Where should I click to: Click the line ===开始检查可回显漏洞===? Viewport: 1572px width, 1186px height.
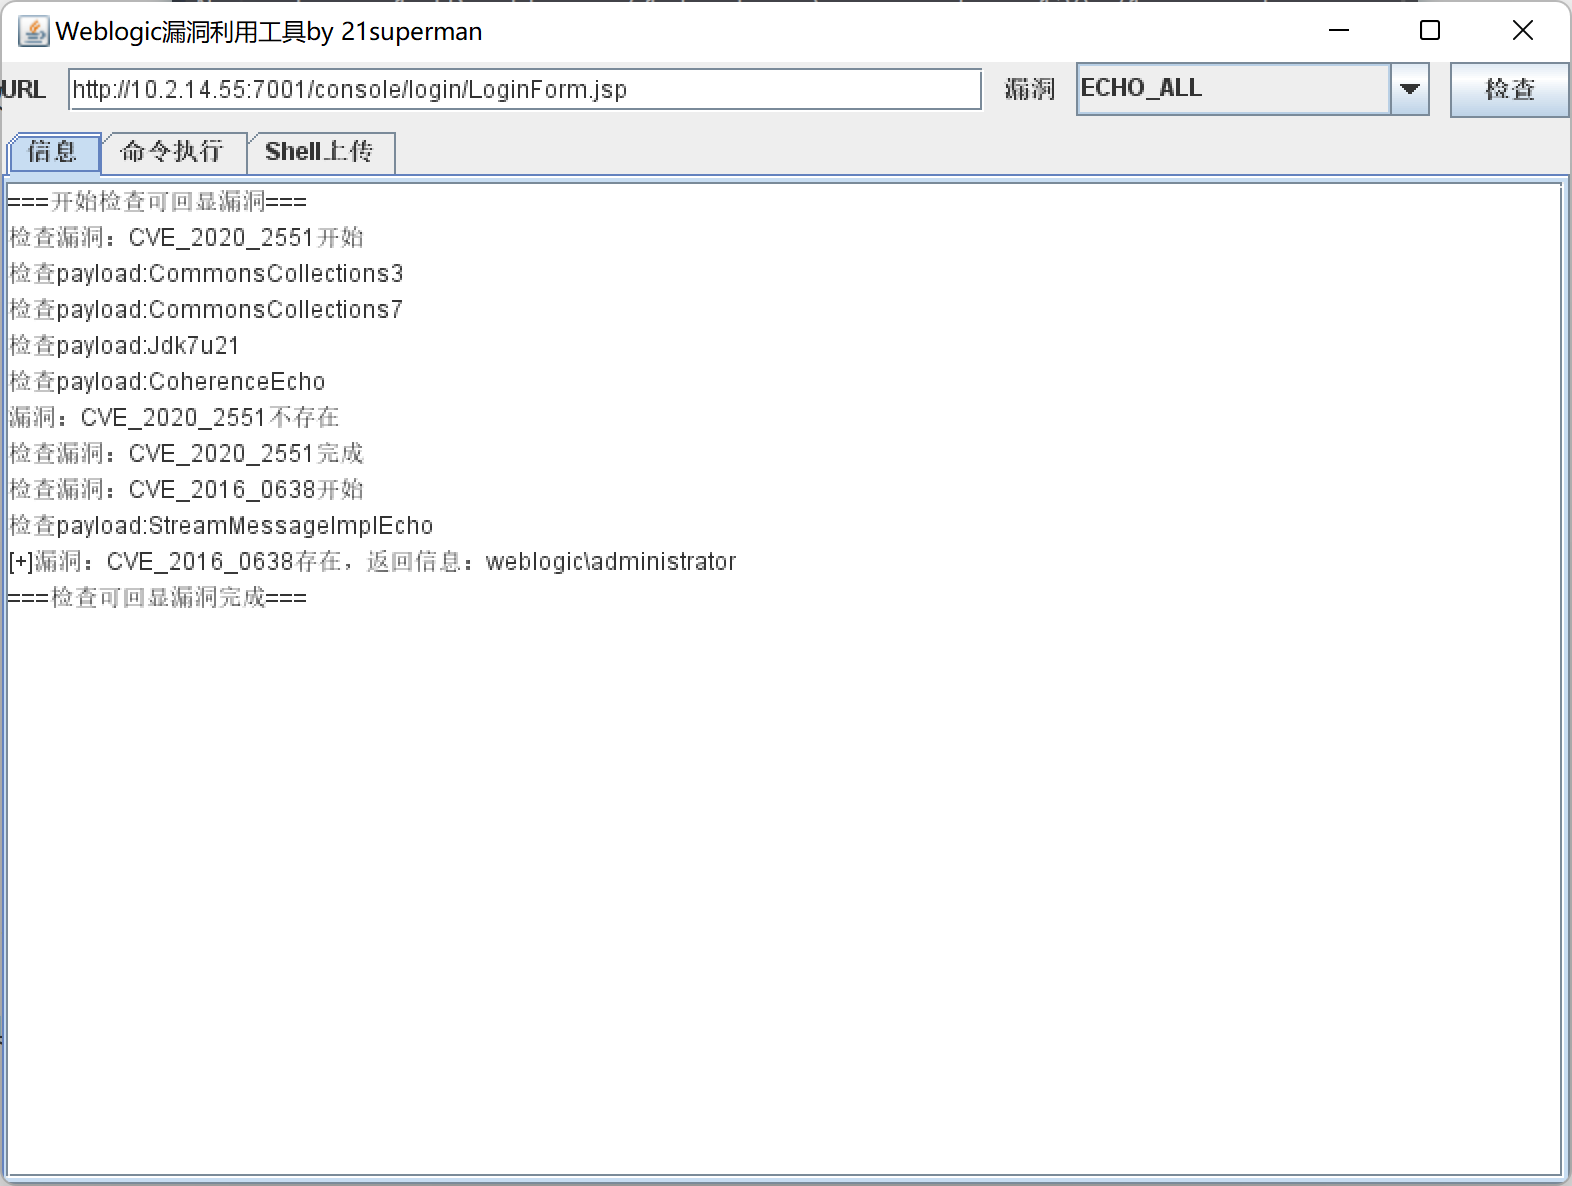[157, 201]
